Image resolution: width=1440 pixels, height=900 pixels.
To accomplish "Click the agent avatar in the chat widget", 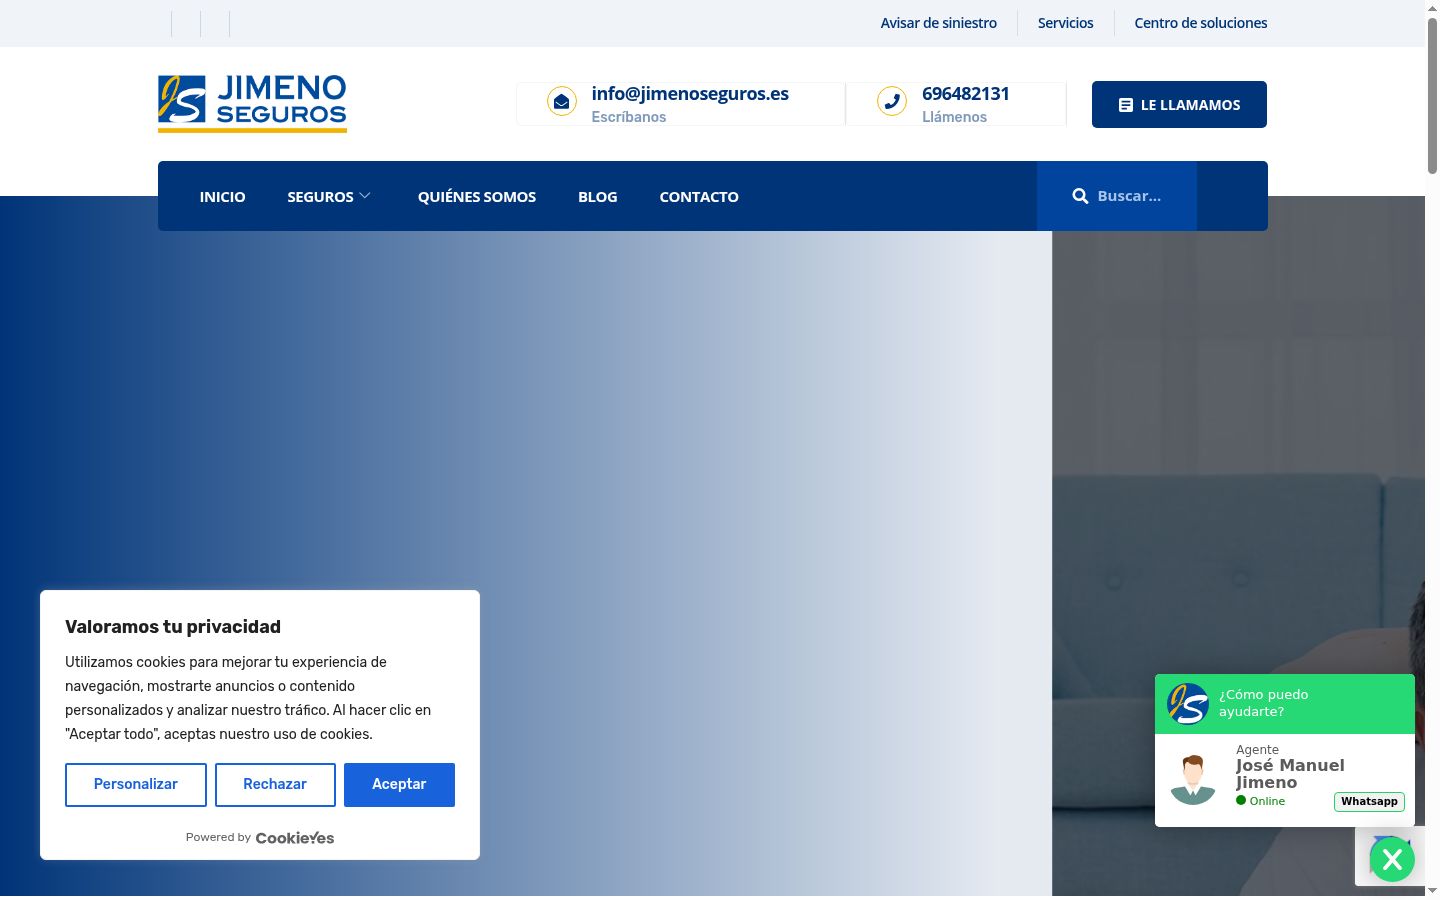I will (1193, 780).
